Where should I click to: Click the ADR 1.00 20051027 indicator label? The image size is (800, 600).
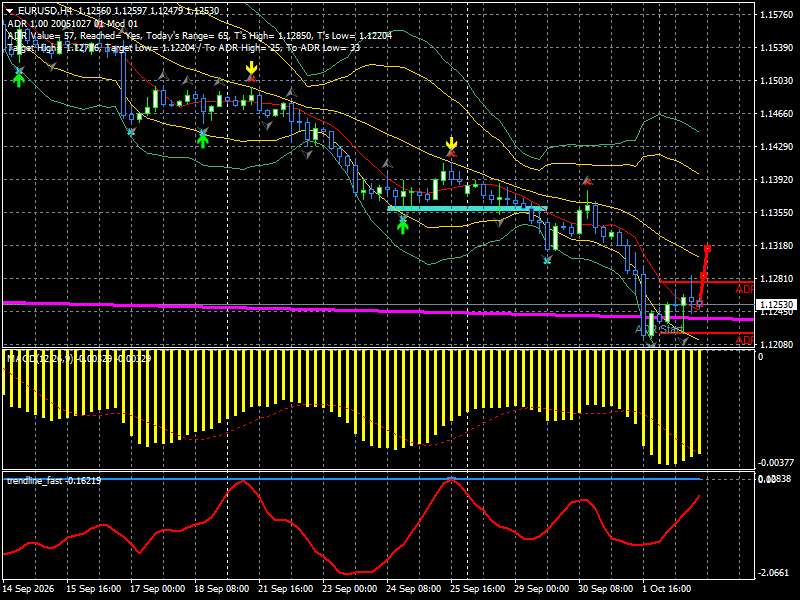click(72, 23)
